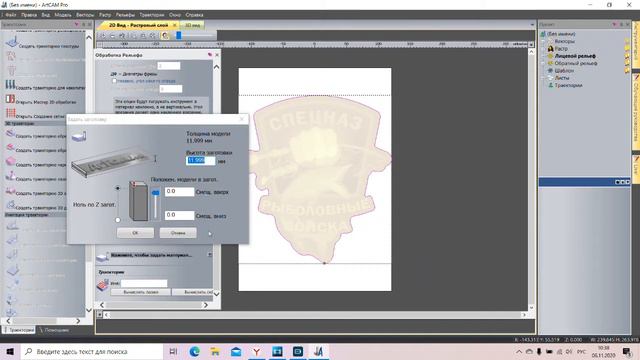This screenshot has width=640, height=360.
Task: Open Microsoft Edge from the taskbar
Action: 194,351
